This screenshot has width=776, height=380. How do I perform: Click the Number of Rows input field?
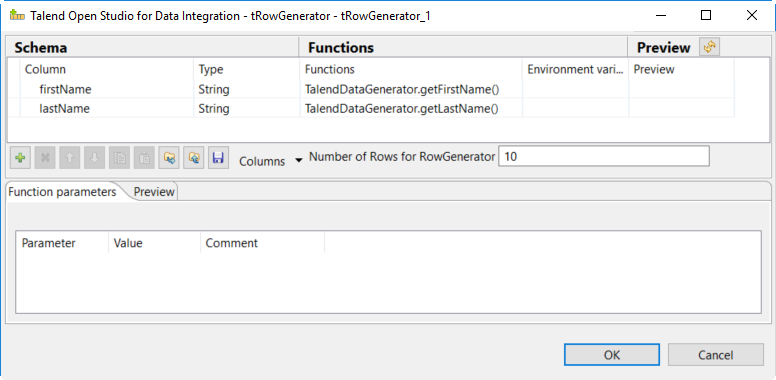604,156
